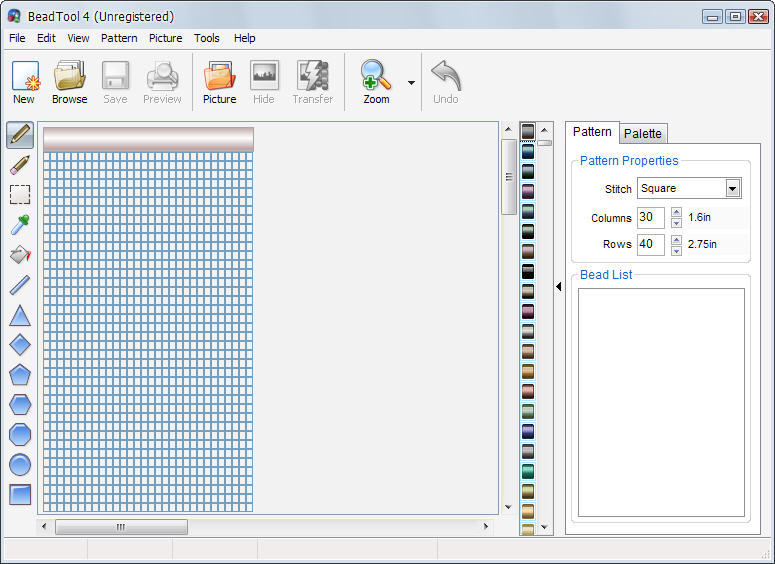The width and height of the screenshot is (775, 564).
Task: Collapse the side panel with black arrow
Action: [x=559, y=286]
